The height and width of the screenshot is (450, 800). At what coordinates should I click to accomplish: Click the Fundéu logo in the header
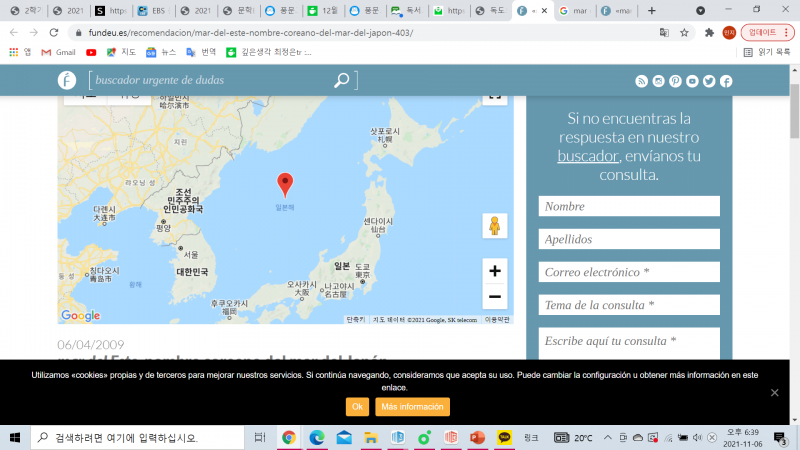coord(68,80)
